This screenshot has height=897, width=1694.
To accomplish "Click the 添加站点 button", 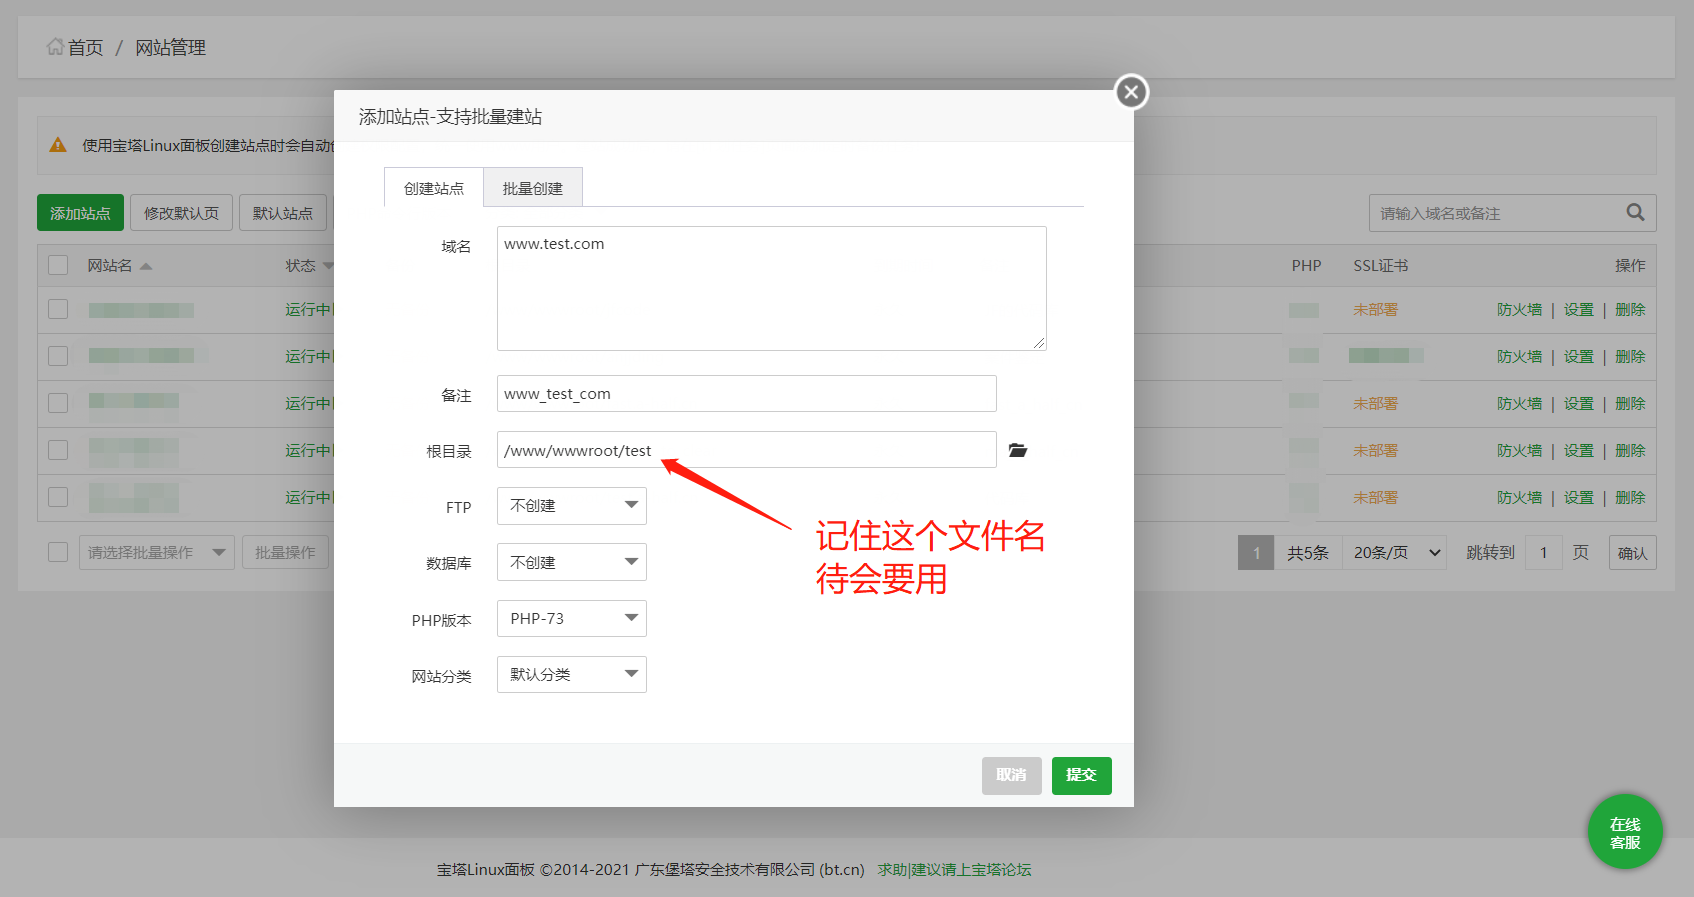I will pos(80,213).
